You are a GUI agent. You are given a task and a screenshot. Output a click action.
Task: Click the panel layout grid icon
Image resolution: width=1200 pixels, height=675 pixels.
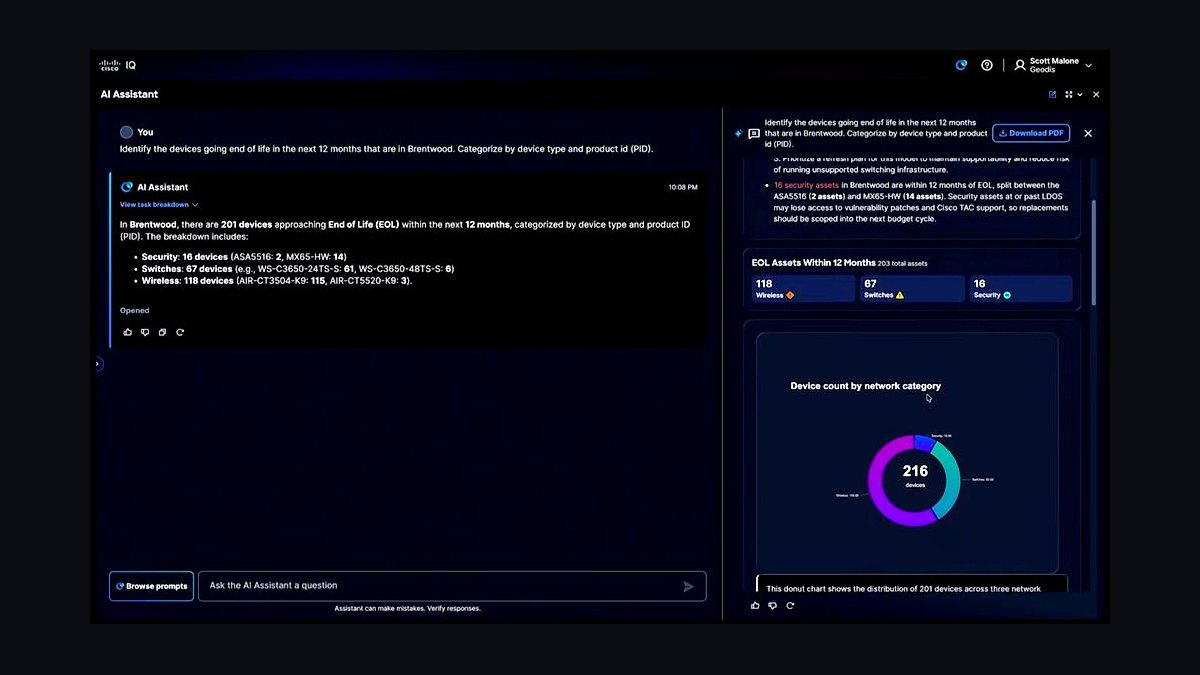(x=1068, y=94)
